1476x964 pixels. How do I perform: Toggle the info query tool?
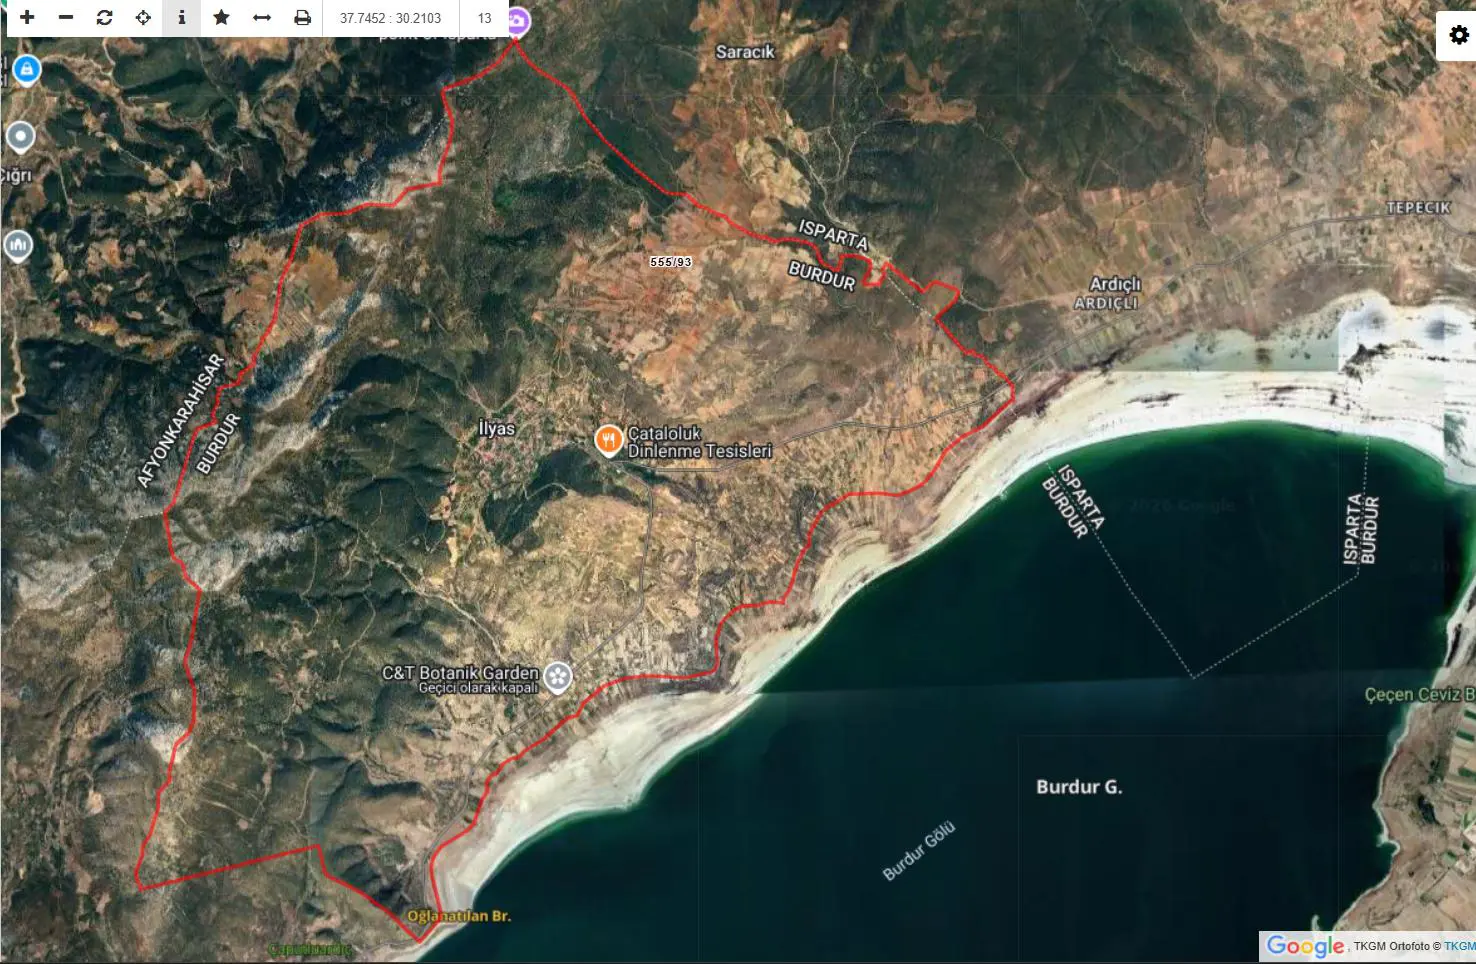click(x=182, y=18)
